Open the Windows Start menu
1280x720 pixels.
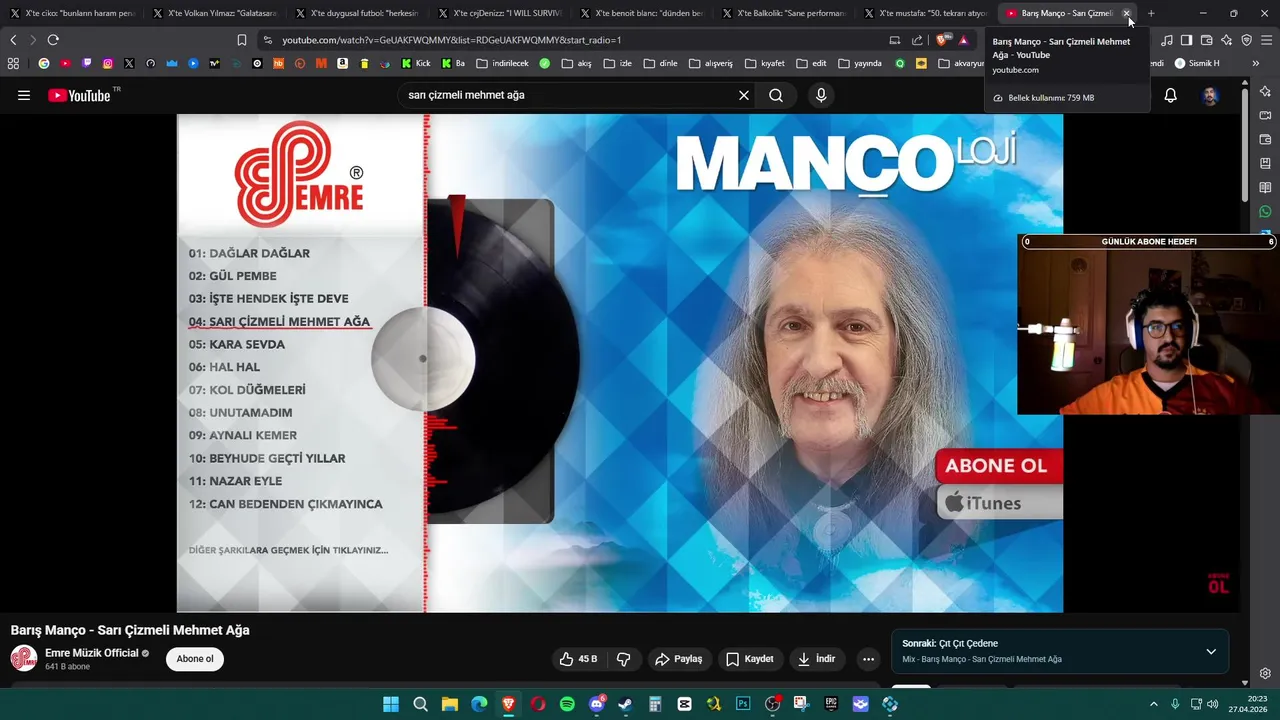[391, 704]
